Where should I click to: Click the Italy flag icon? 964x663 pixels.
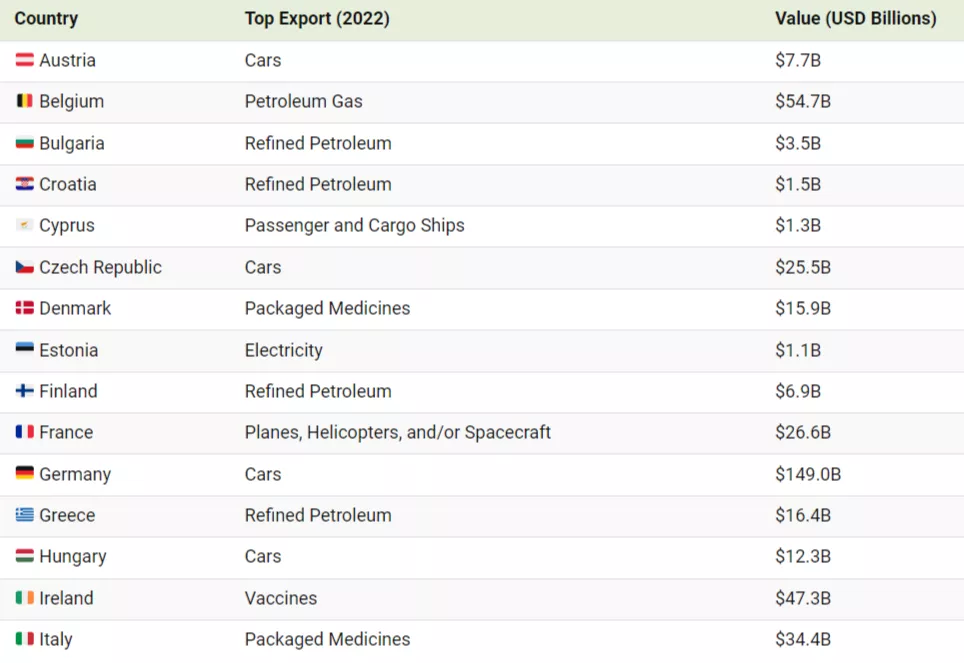coord(25,639)
